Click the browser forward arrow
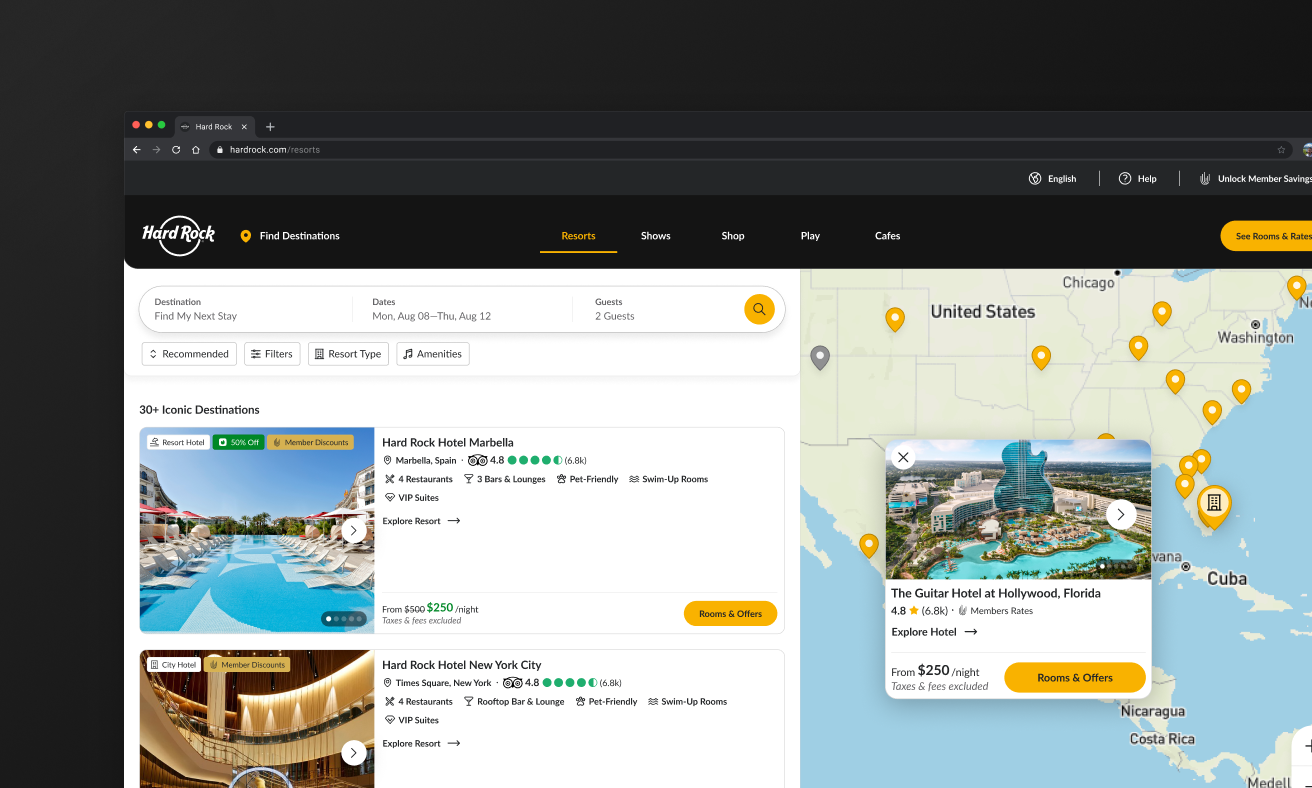The width and height of the screenshot is (1312, 788). point(156,150)
